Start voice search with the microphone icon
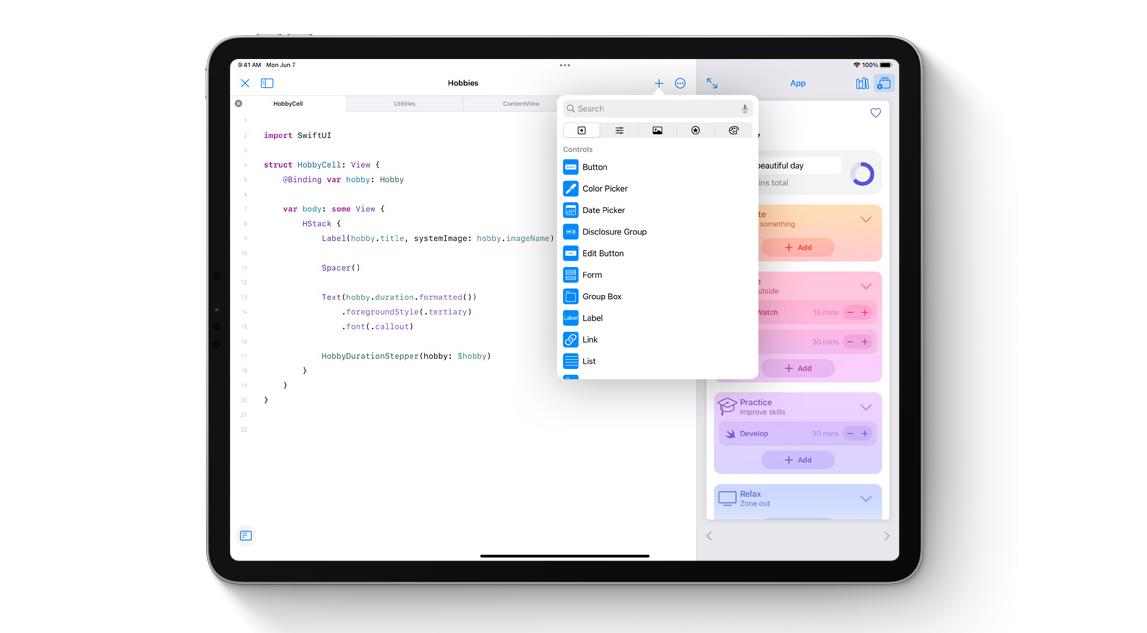1147x633 pixels. click(746, 108)
